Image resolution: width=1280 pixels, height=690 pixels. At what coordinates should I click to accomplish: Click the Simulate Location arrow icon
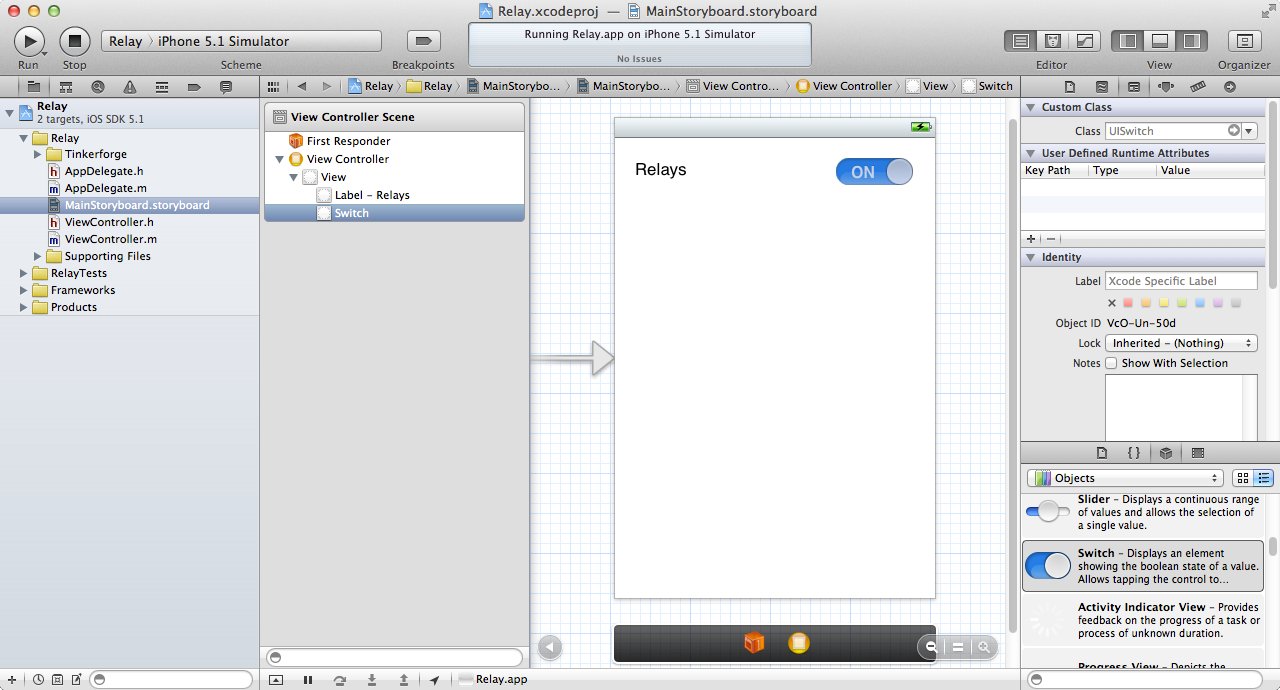(434, 680)
